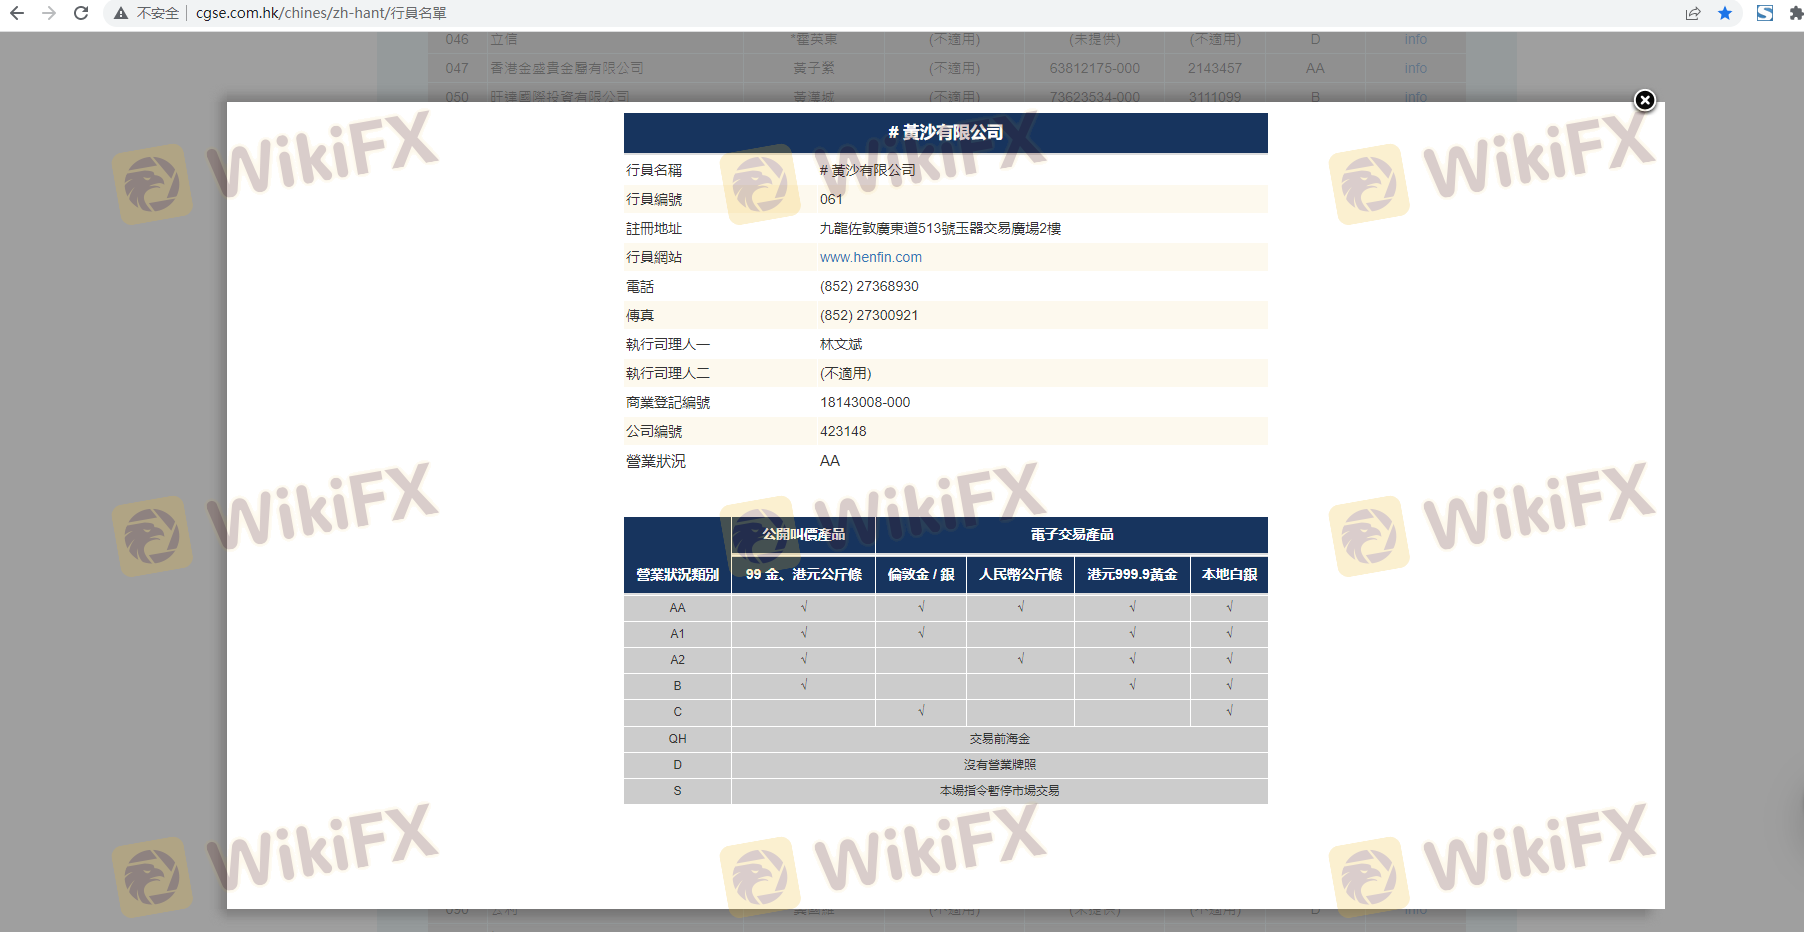The width and height of the screenshot is (1804, 932).
Task: Click the blue extension icon beside the star
Action: [x=1765, y=13]
